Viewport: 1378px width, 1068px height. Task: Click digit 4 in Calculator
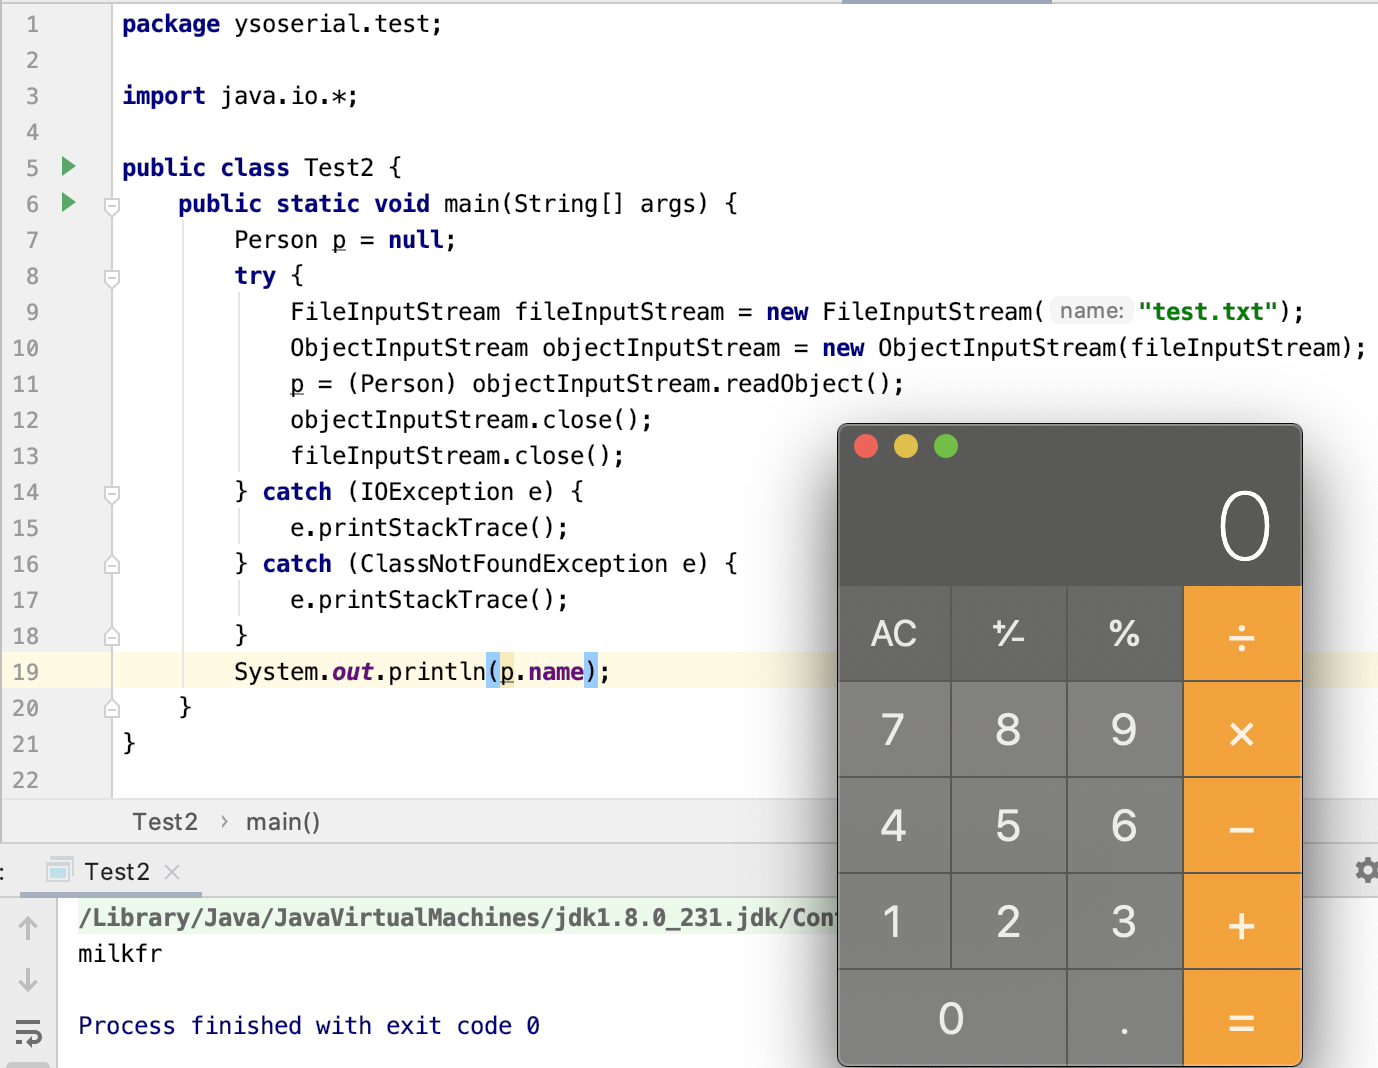[x=894, y=826]
